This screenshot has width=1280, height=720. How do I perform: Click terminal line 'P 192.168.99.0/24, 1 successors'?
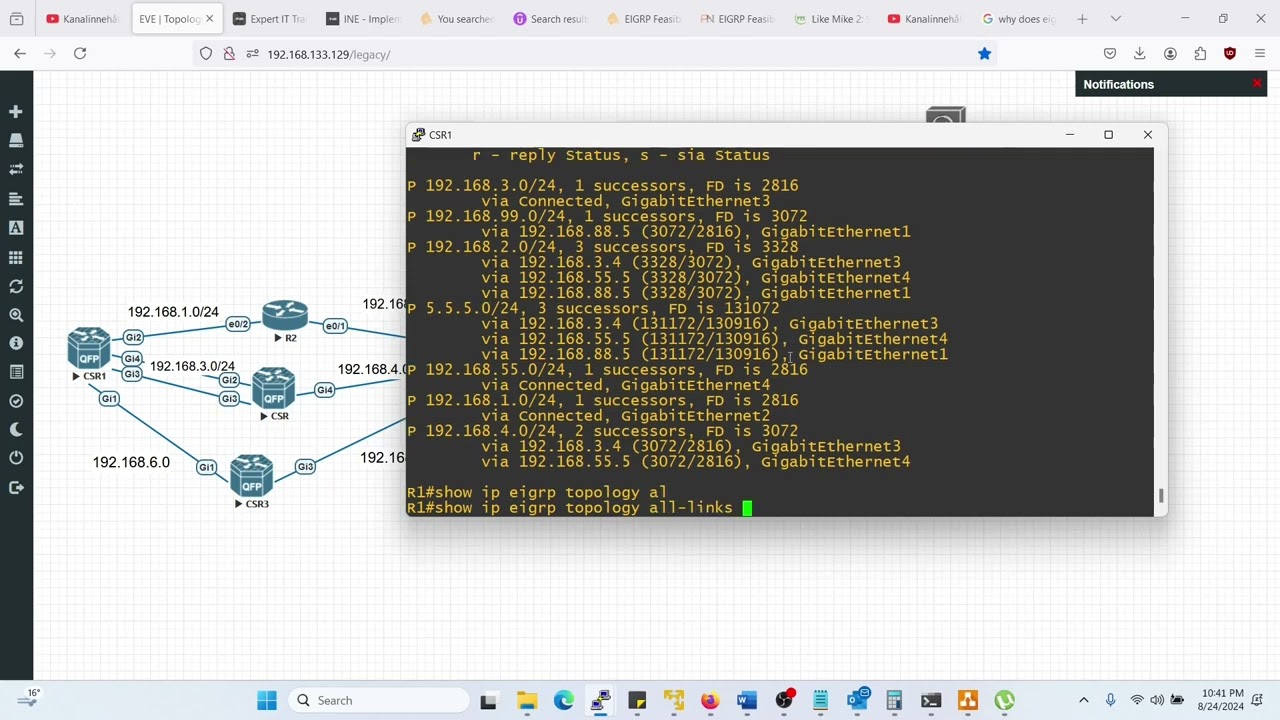click(607, 216)
